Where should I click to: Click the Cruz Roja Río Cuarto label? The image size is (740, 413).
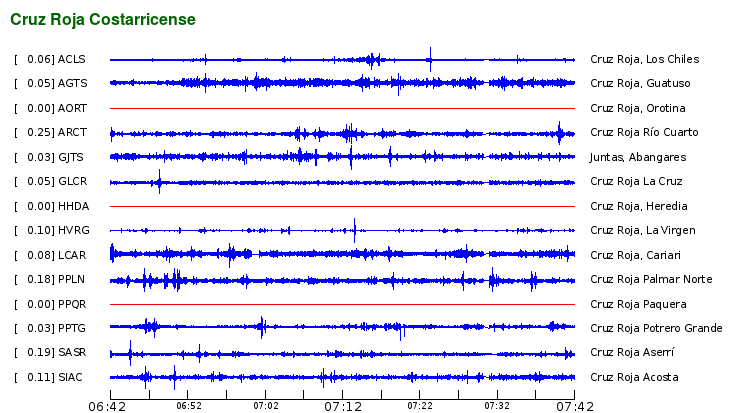coord(644,132)
